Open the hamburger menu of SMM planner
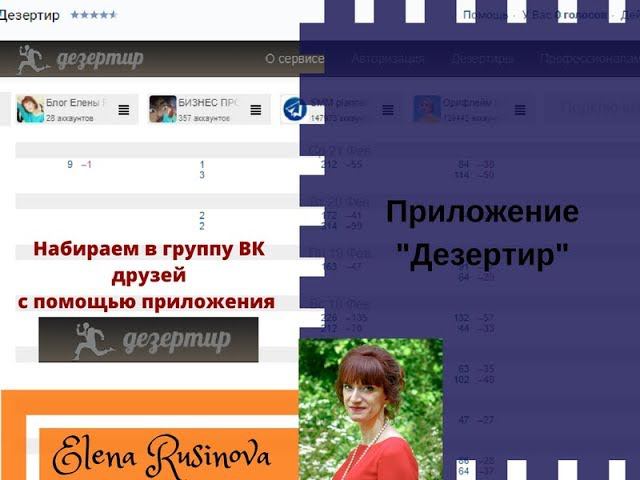Image resolution: width=640 pixels, height=480 pixels. point(388,110)
